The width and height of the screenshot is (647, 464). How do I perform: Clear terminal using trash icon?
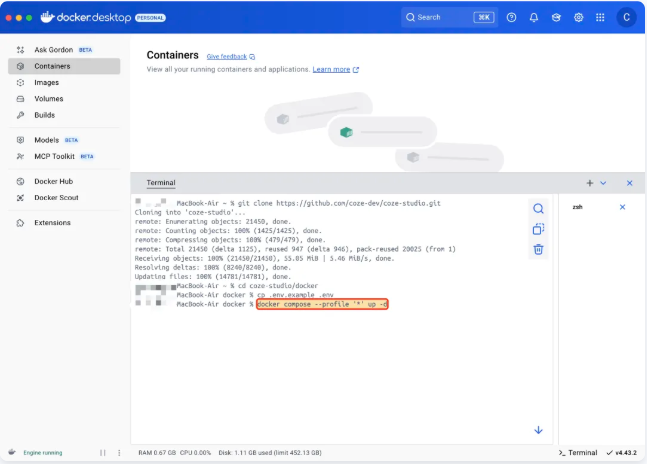coord(538,249)
